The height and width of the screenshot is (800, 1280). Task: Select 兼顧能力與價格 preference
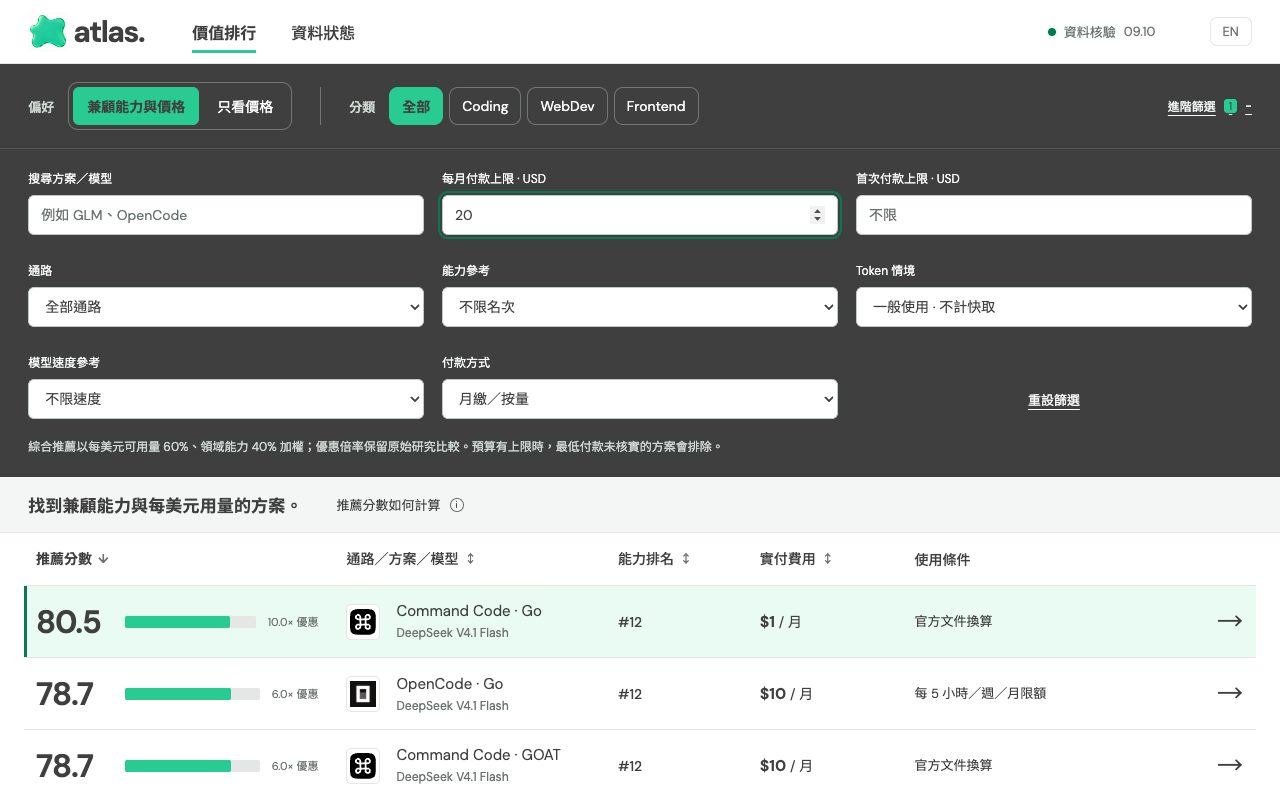point(136,106)
